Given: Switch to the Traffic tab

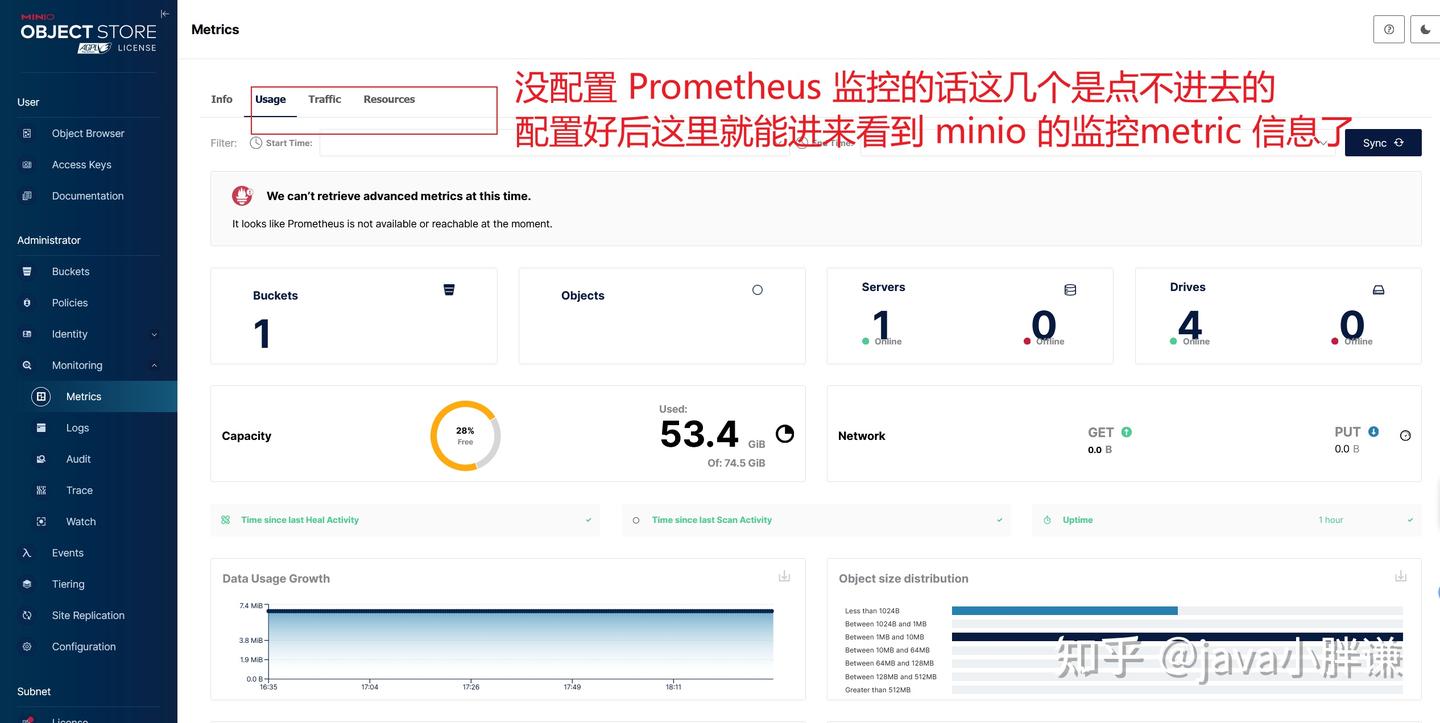Looking at the screenshot, I should point(324,98).
